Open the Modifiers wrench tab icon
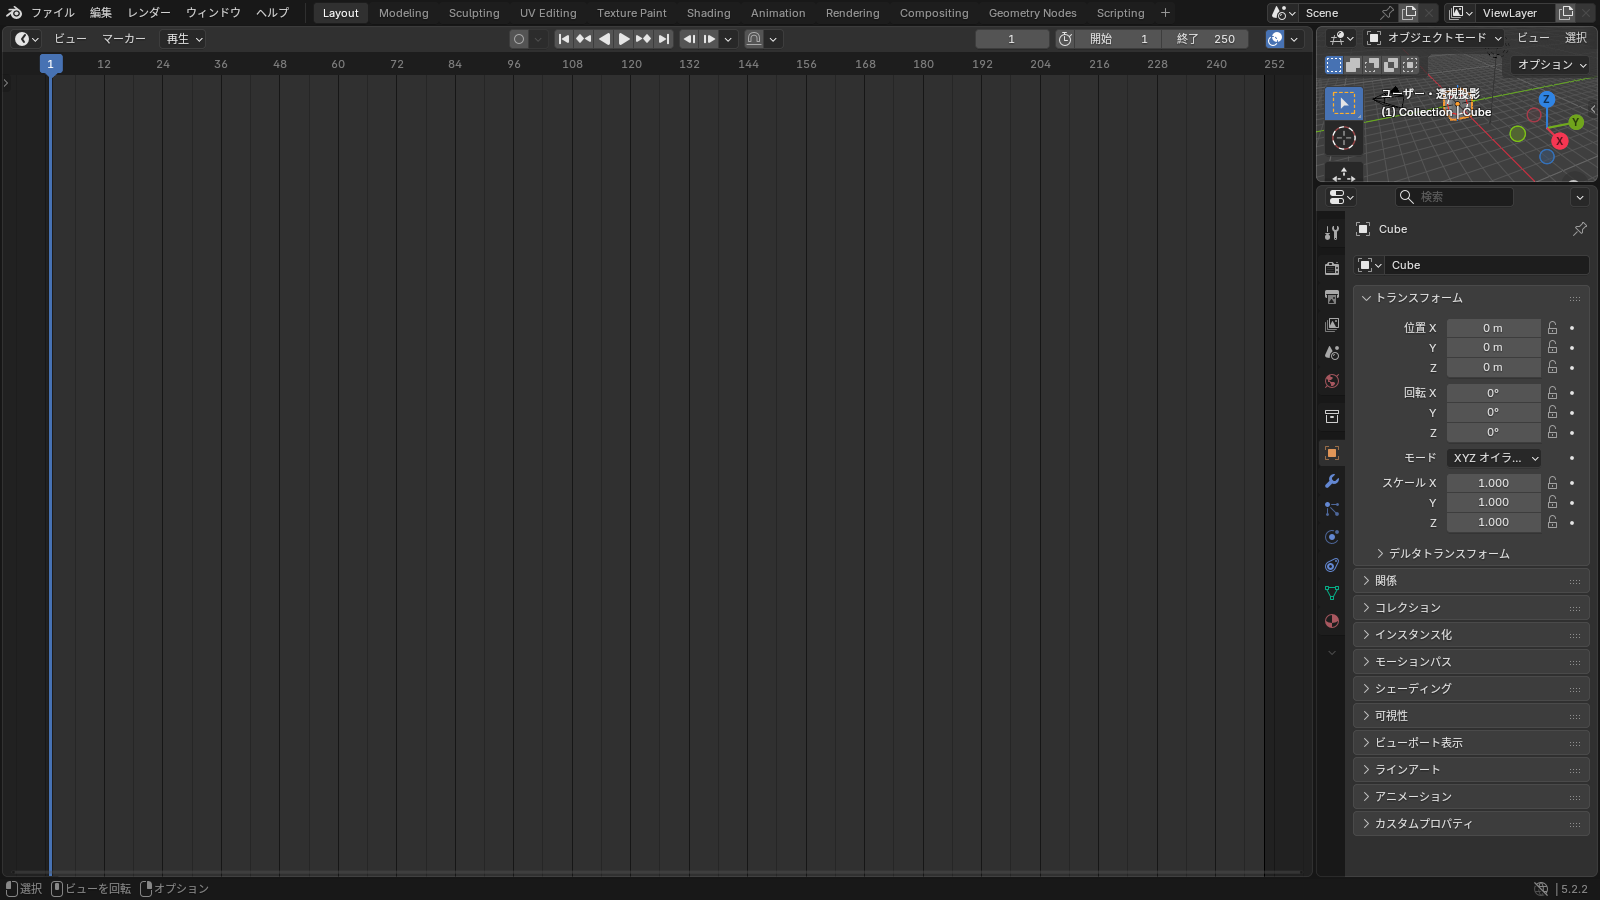1600x900 pixels. click(x=1332, y=481)
